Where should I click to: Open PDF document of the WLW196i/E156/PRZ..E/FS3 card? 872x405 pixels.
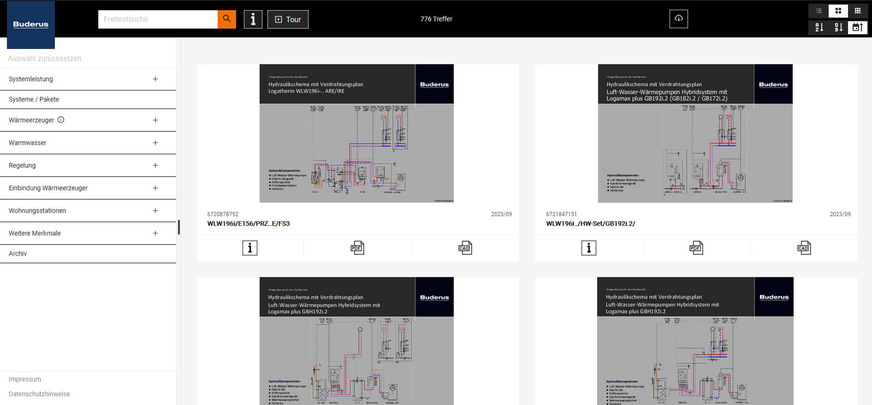[357, 247]
